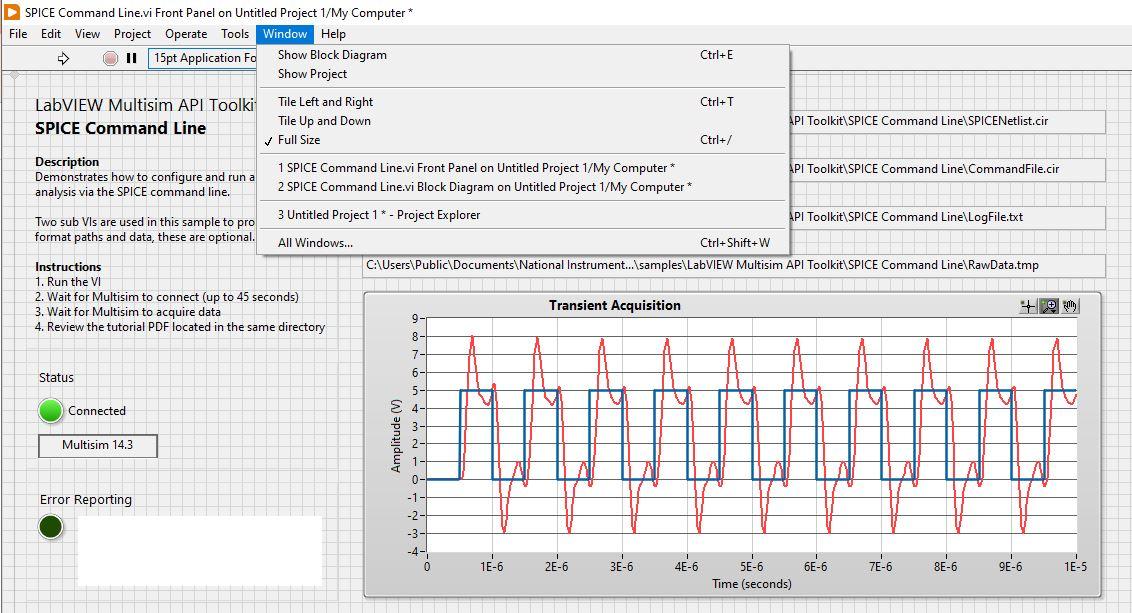Select the graph zoom tool

click(1048, 306)
